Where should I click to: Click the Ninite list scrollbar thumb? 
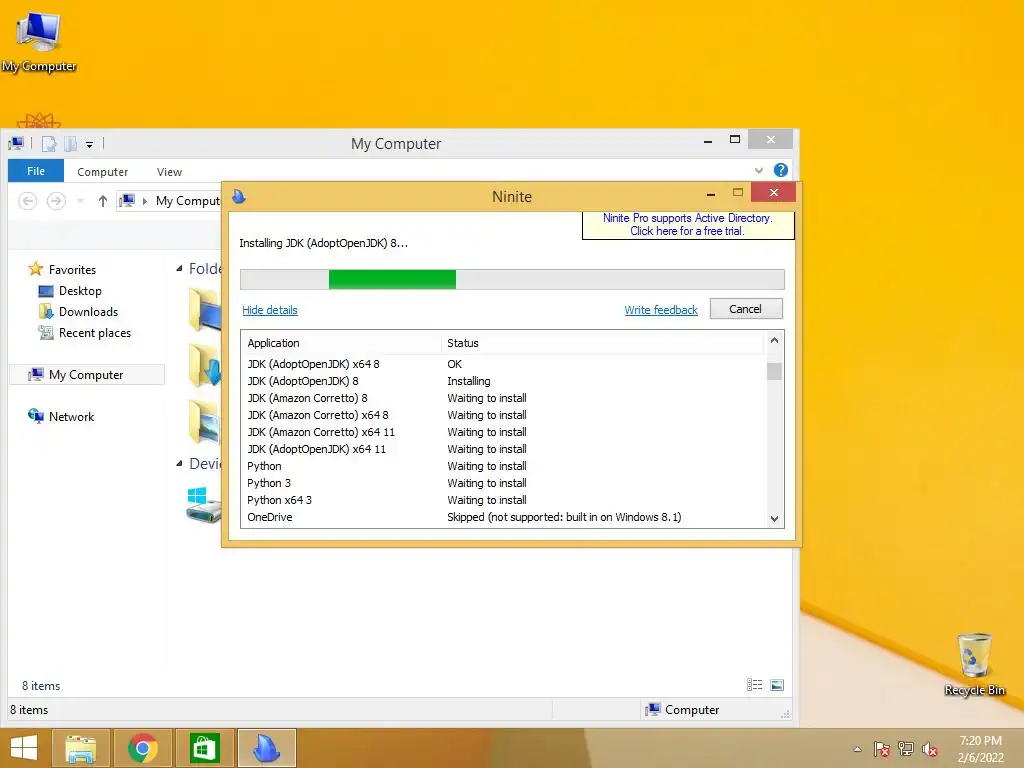[x=774, y=371]
